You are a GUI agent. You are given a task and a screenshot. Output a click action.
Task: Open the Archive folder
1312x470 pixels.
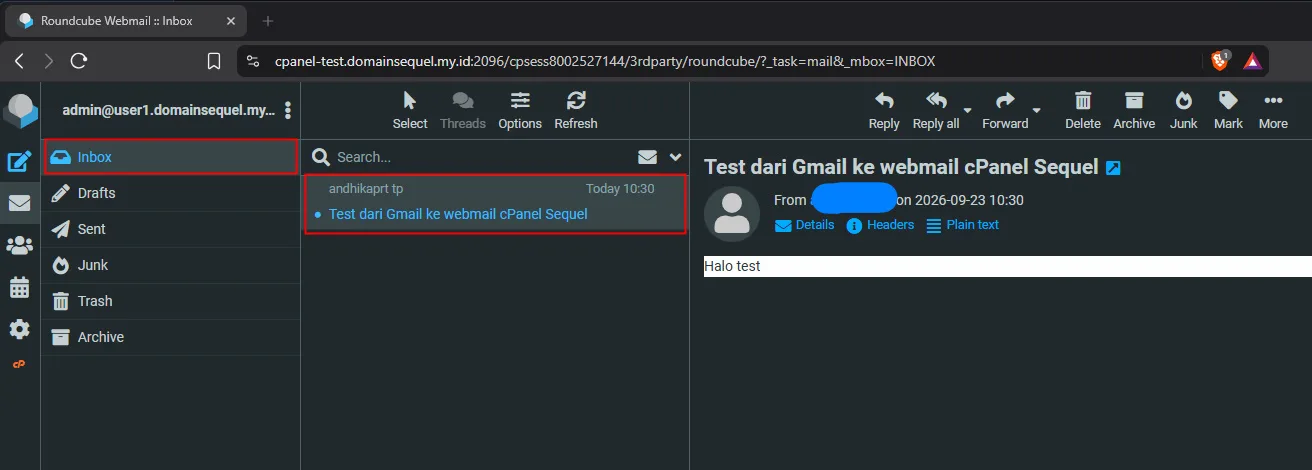click(171, 337)
